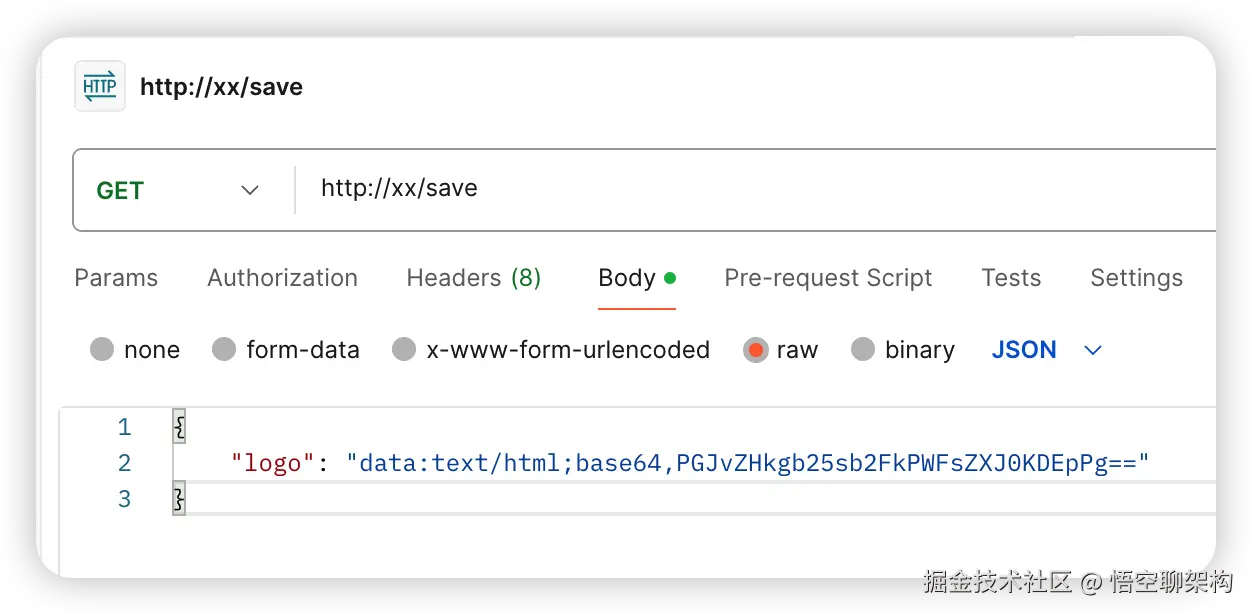This screenshot has width=1252, height=614.
Task: Click the request title http://xx/save
Action: tap(221, 87)
